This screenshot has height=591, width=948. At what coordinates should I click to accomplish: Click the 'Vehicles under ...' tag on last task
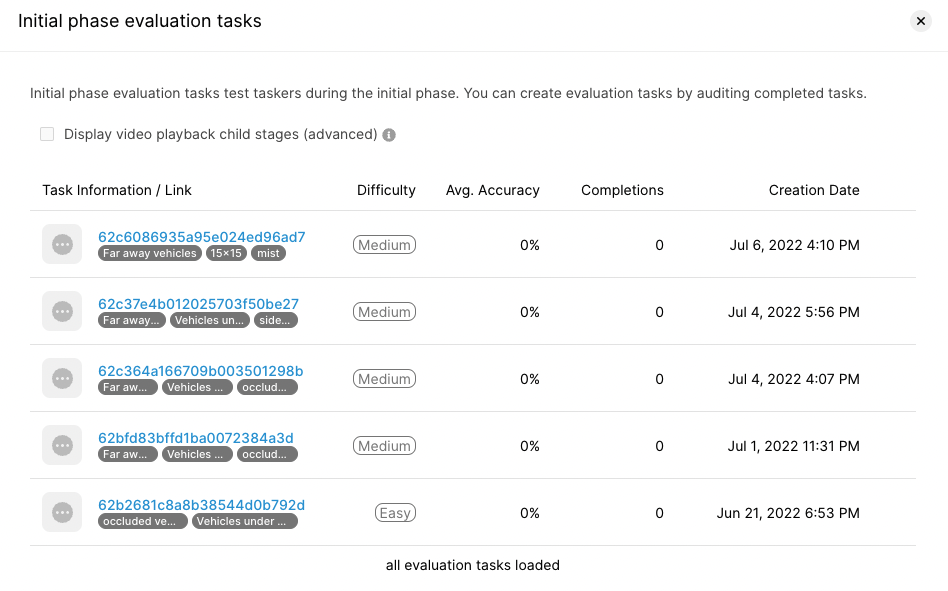coord(245,521)
